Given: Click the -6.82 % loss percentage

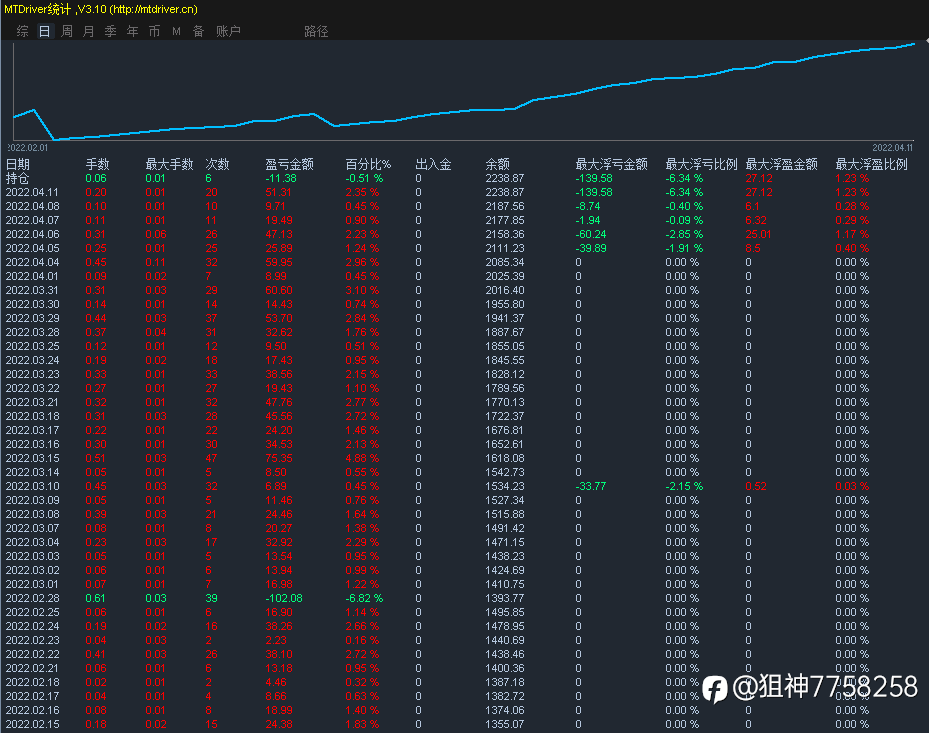Looking at the screenshot, I should pyautogui.click(x=364, y=598).
